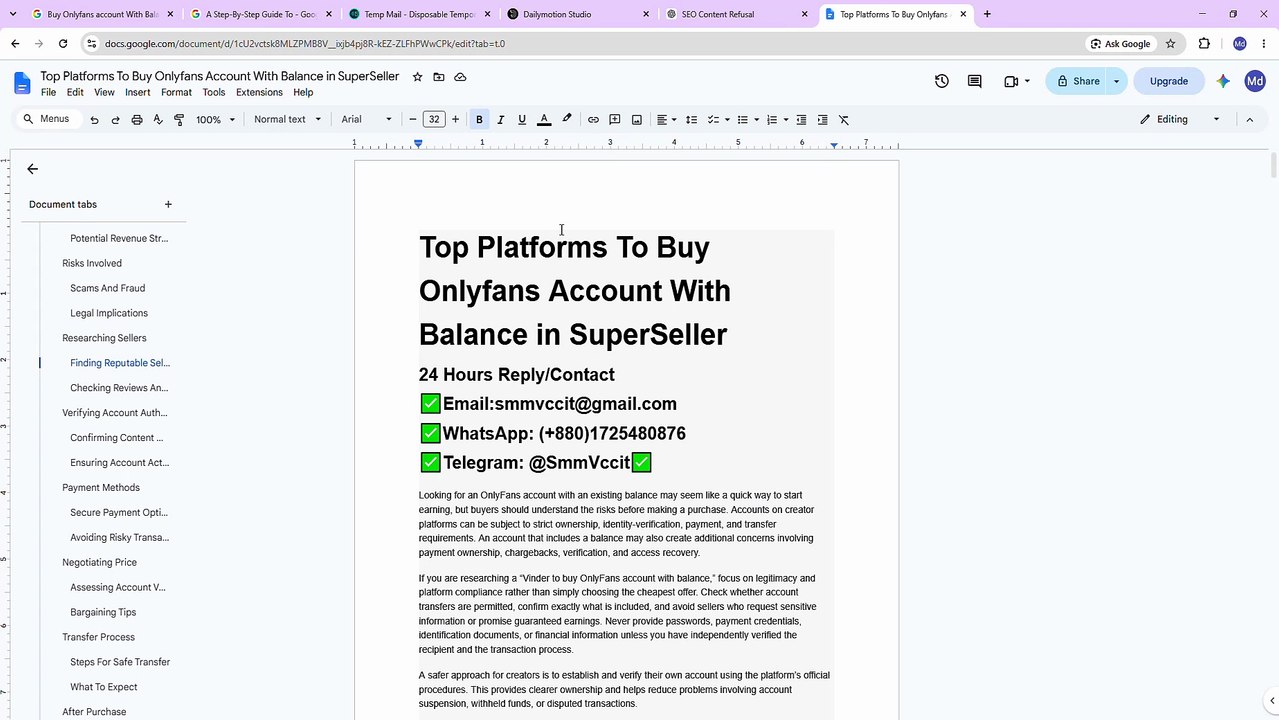This screenshot has width=1279, height=720.
Task: Increase font size plus button
Action: [x=455, y=120]
